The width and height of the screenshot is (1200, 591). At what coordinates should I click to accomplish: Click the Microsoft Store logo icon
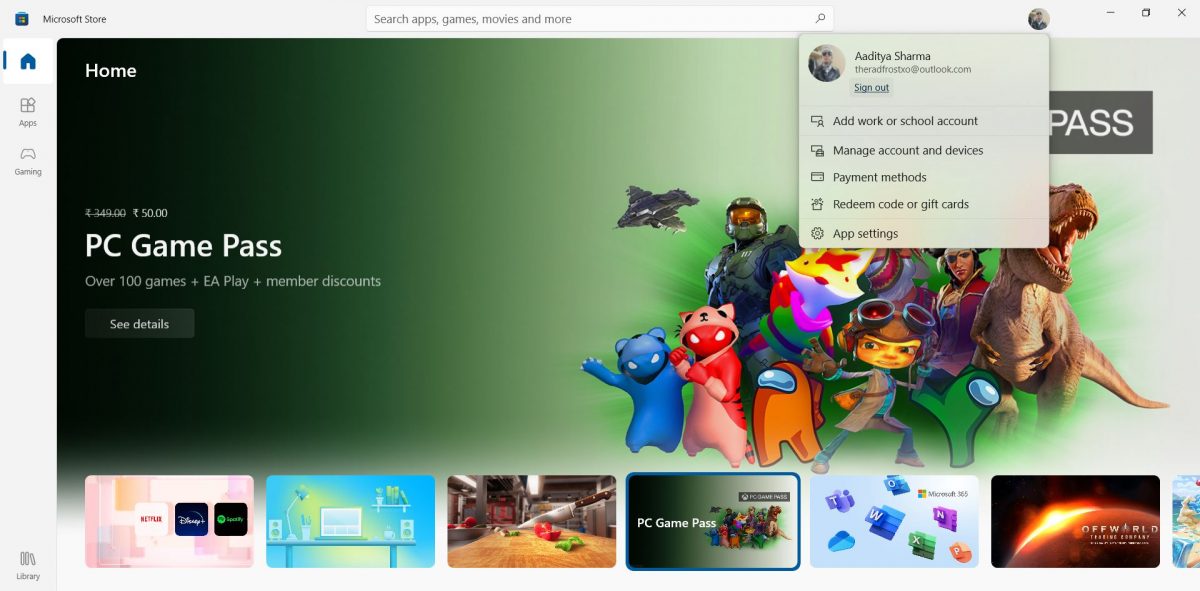click(22, 19)
